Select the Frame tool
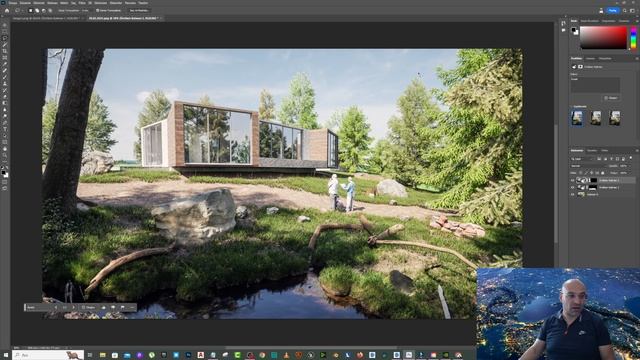 pos(5,58)
